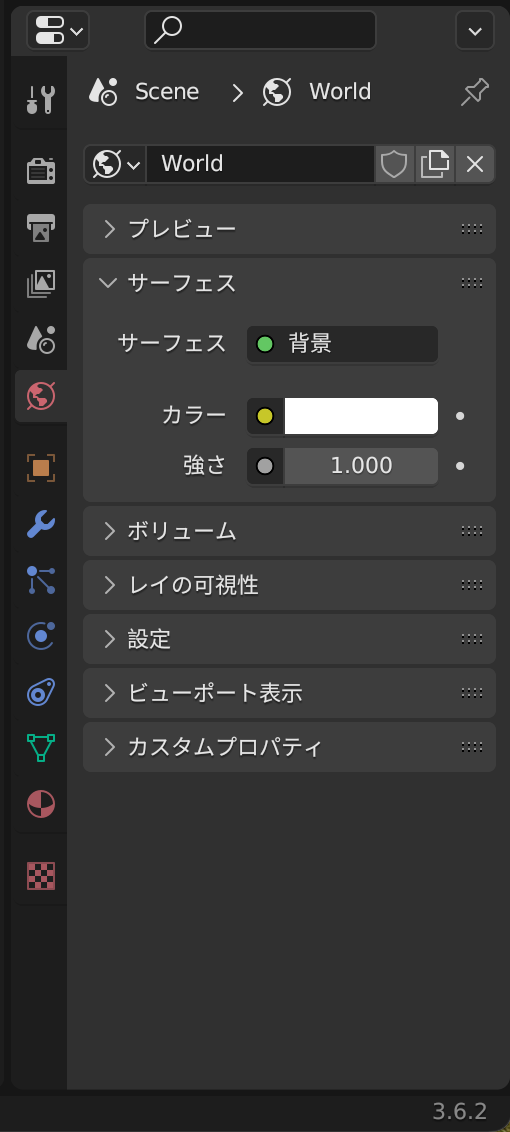Toggle animate dot next to カラー
This screenshot has width=510, height=1132.
coord(460,416)
